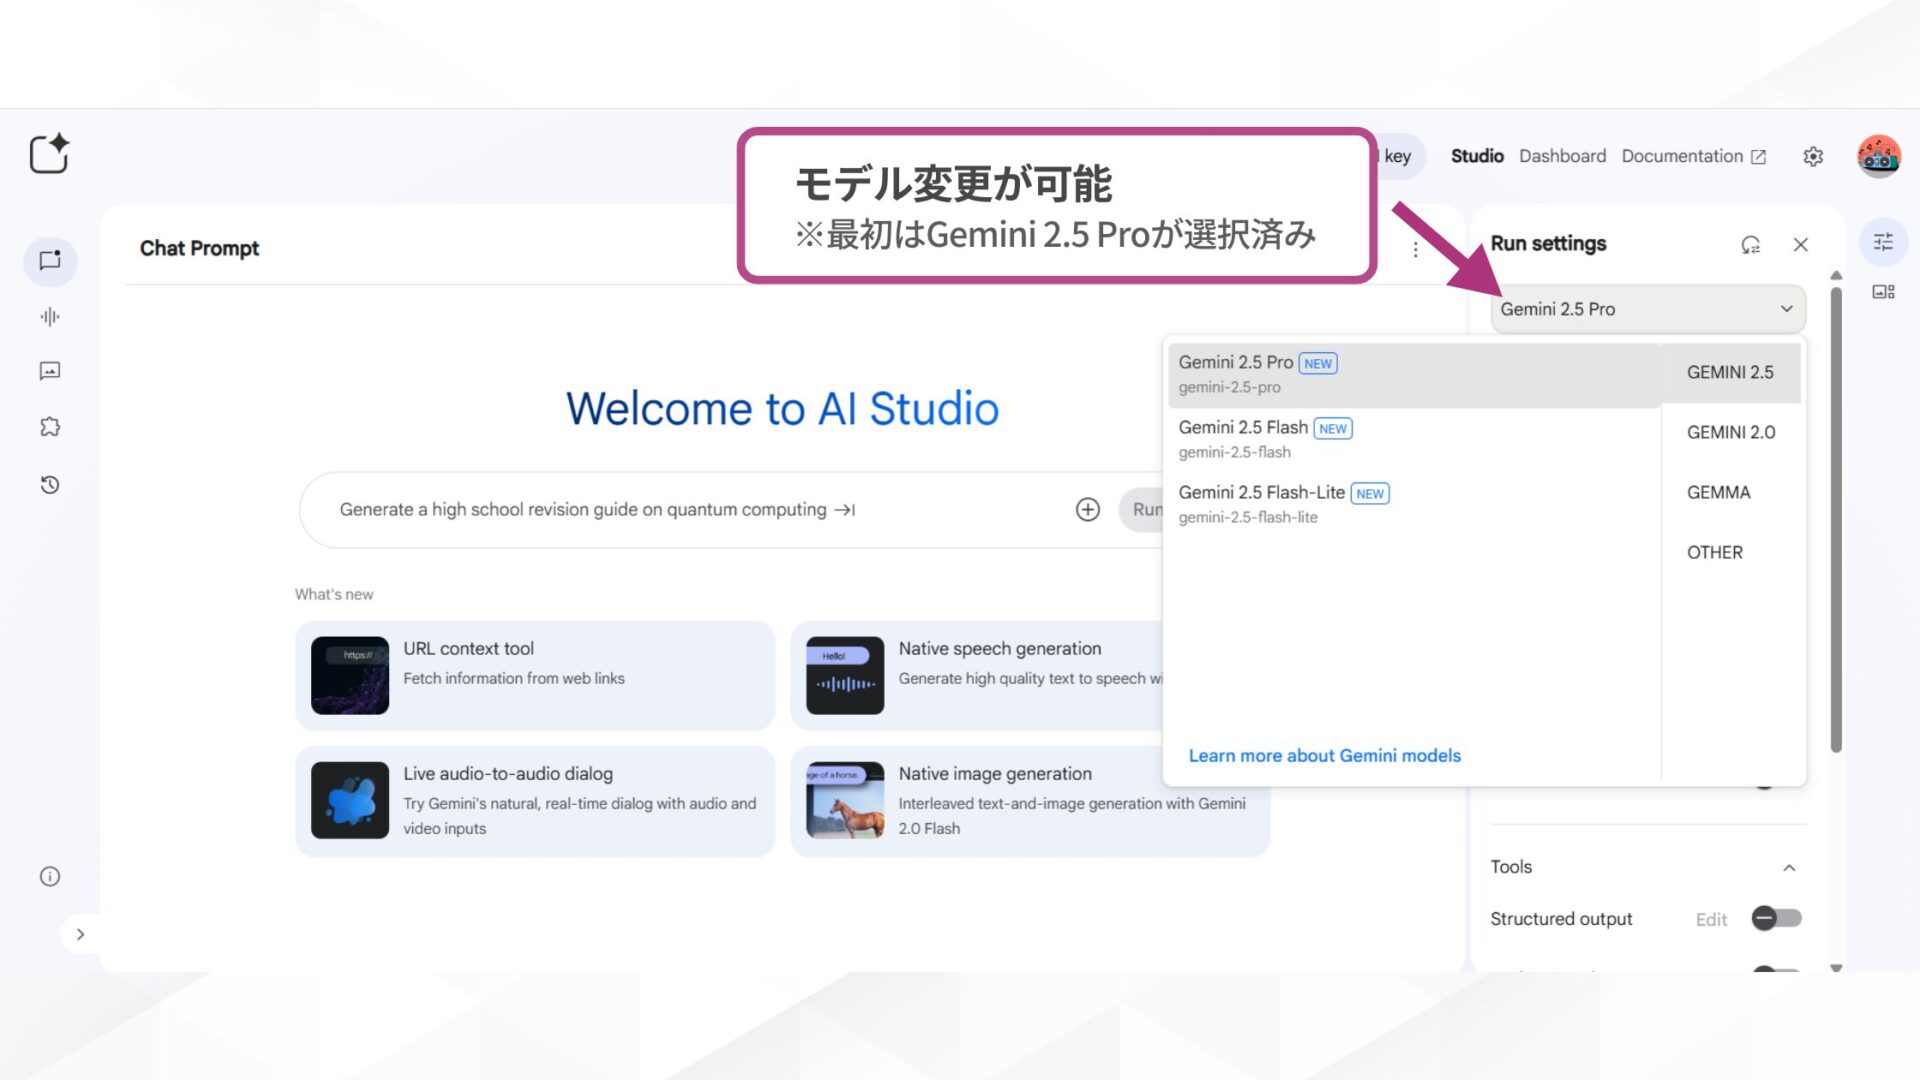Select the Stream waveform icon in sidebar
1920x1080 pixels.
pyautogui.click(x=50, y=317)
